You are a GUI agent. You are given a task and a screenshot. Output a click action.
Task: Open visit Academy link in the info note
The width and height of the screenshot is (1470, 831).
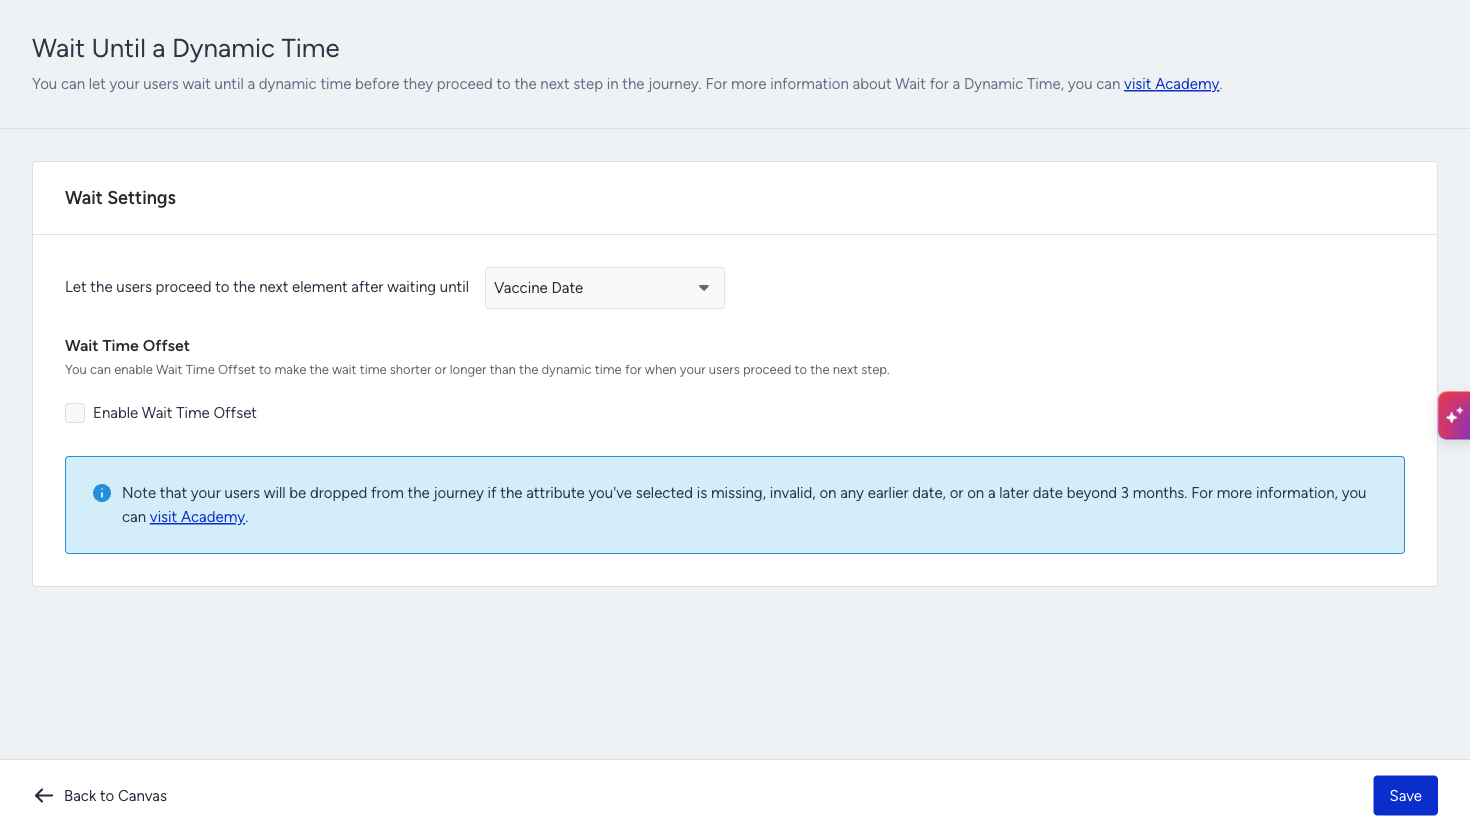(197, 517)
